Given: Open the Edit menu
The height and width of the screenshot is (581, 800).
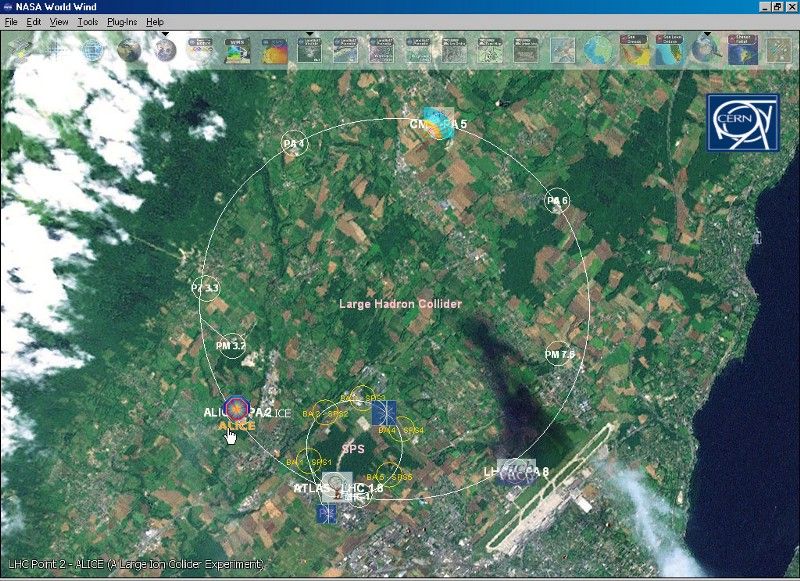Looking at the screenshot, I should (x=34, y=22).
